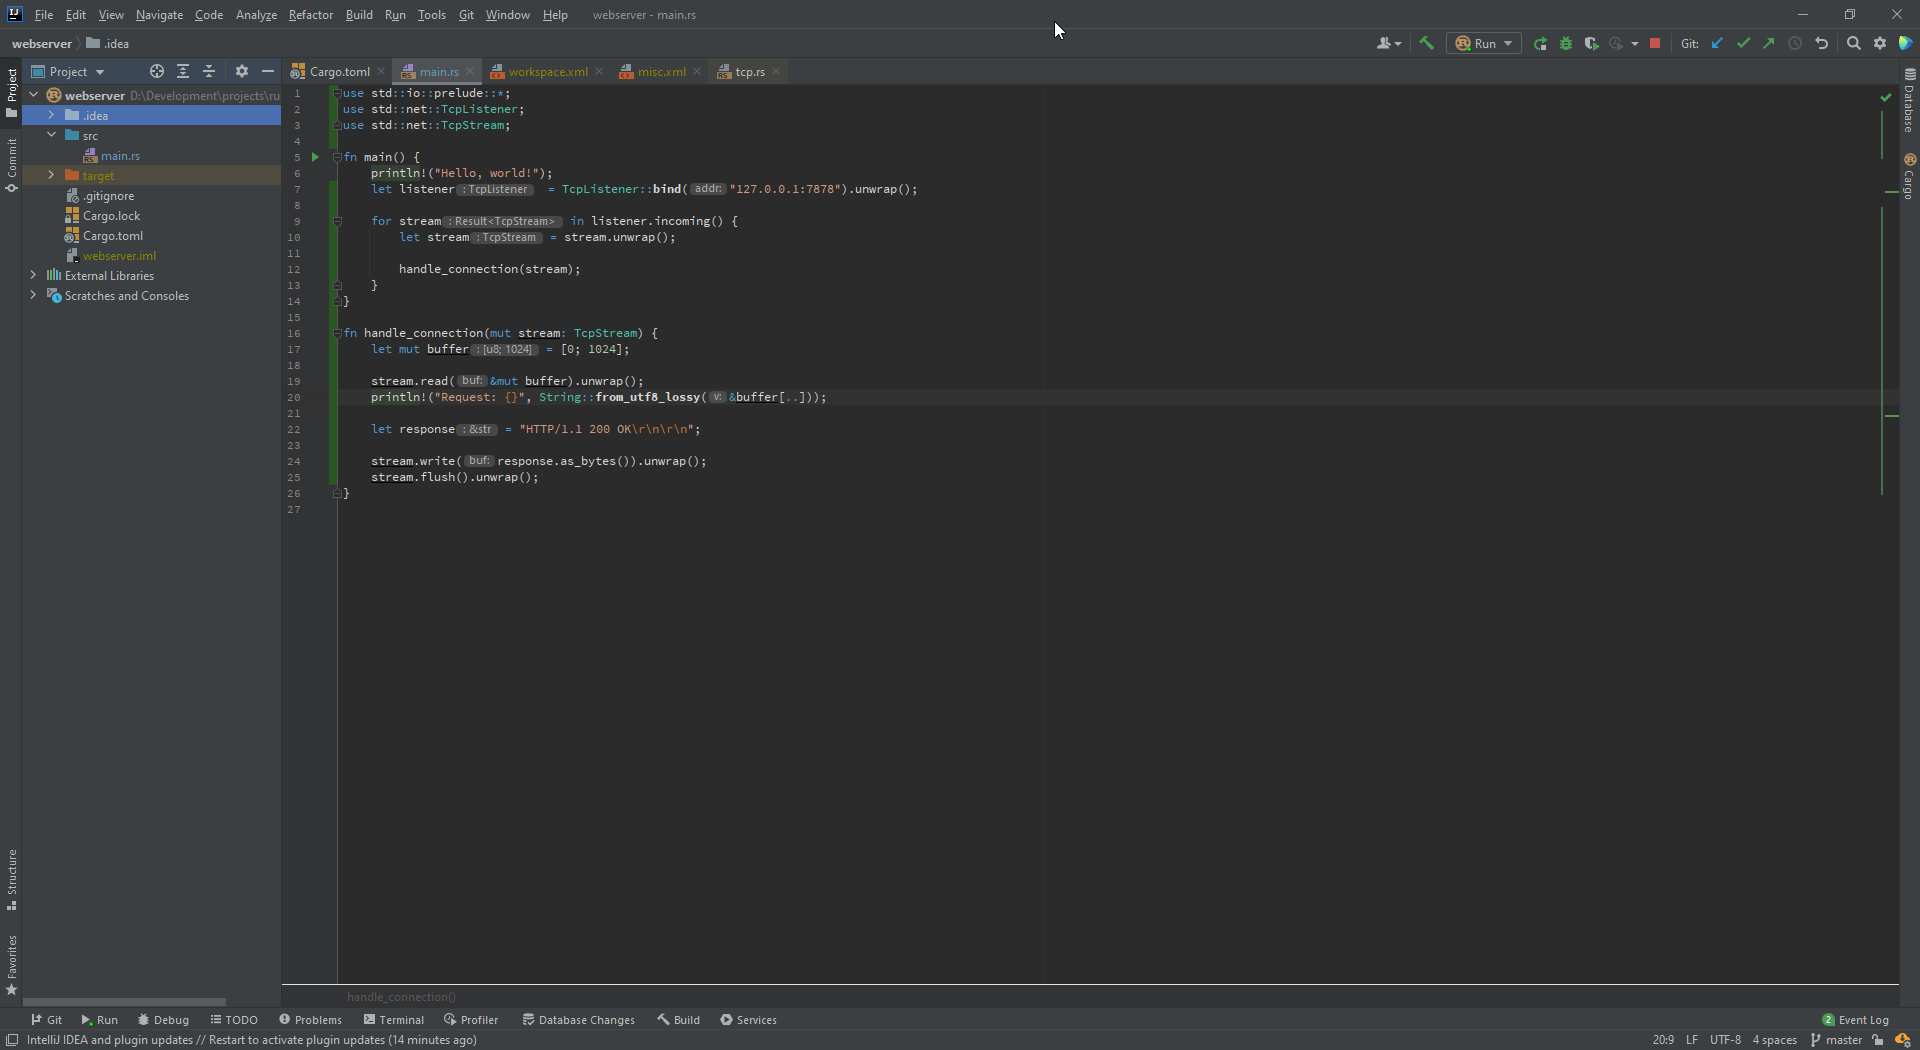The width and height of the screenshot is (1920, 1050).
Task: Toggle the Terminal tool window
Action: pyautogui.click(x=393, y=1019)
